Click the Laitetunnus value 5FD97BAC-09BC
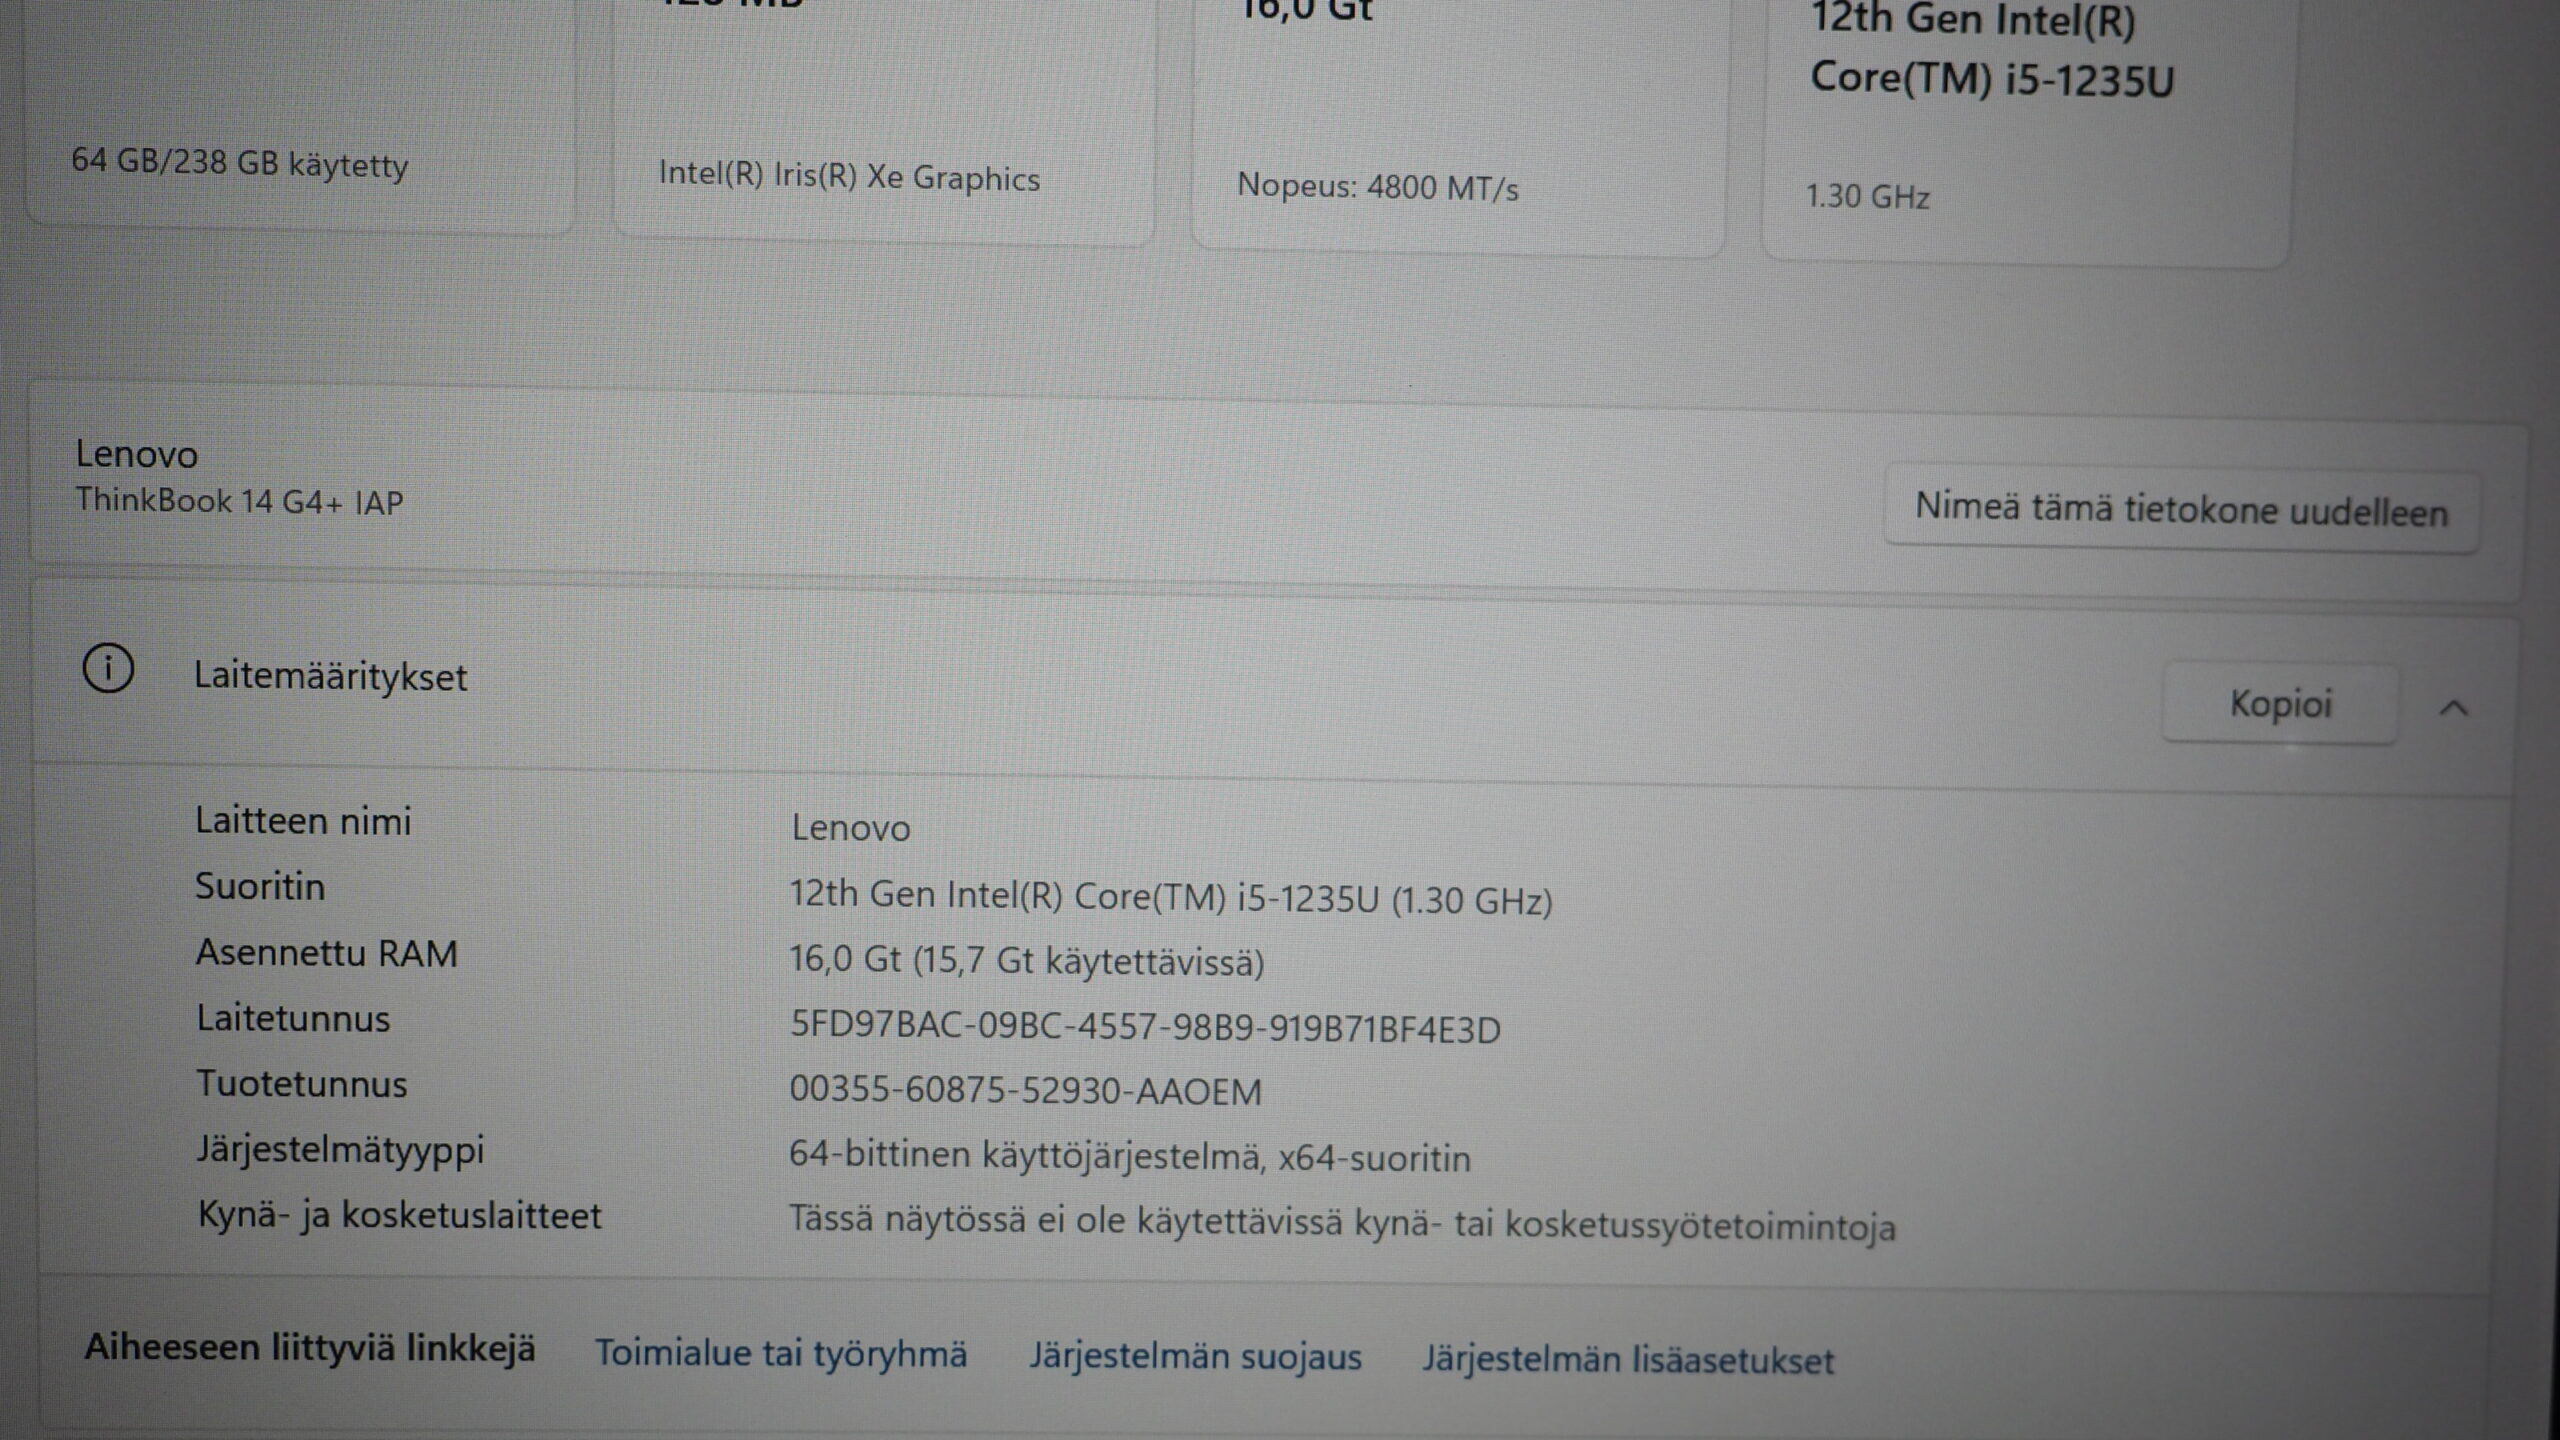The width and height of the screenshot is (2560, 1440). coord(1145,1028)
